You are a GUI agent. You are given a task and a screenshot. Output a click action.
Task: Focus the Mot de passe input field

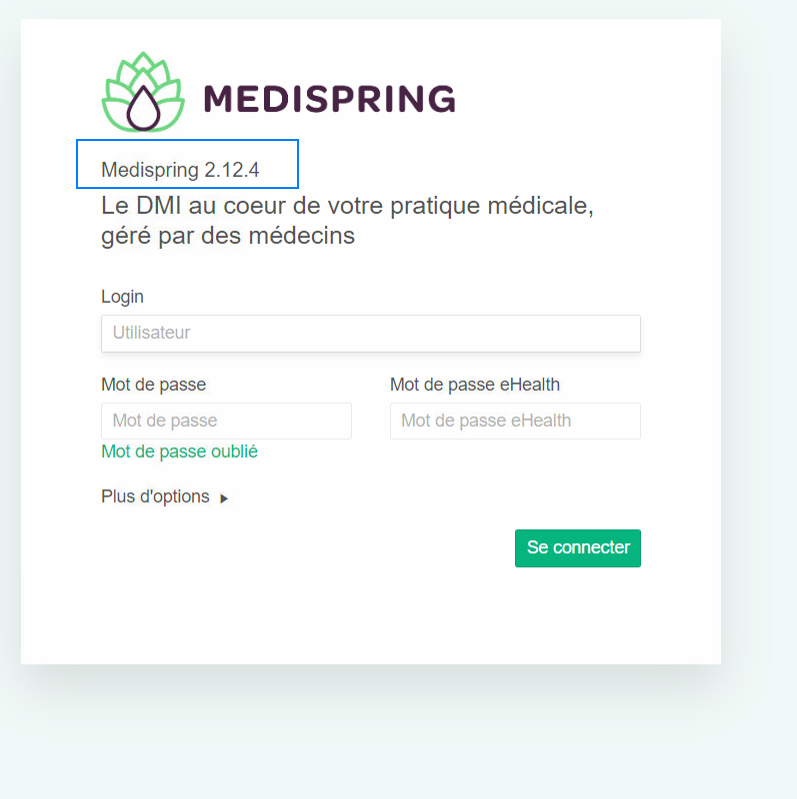coord(226,421)
